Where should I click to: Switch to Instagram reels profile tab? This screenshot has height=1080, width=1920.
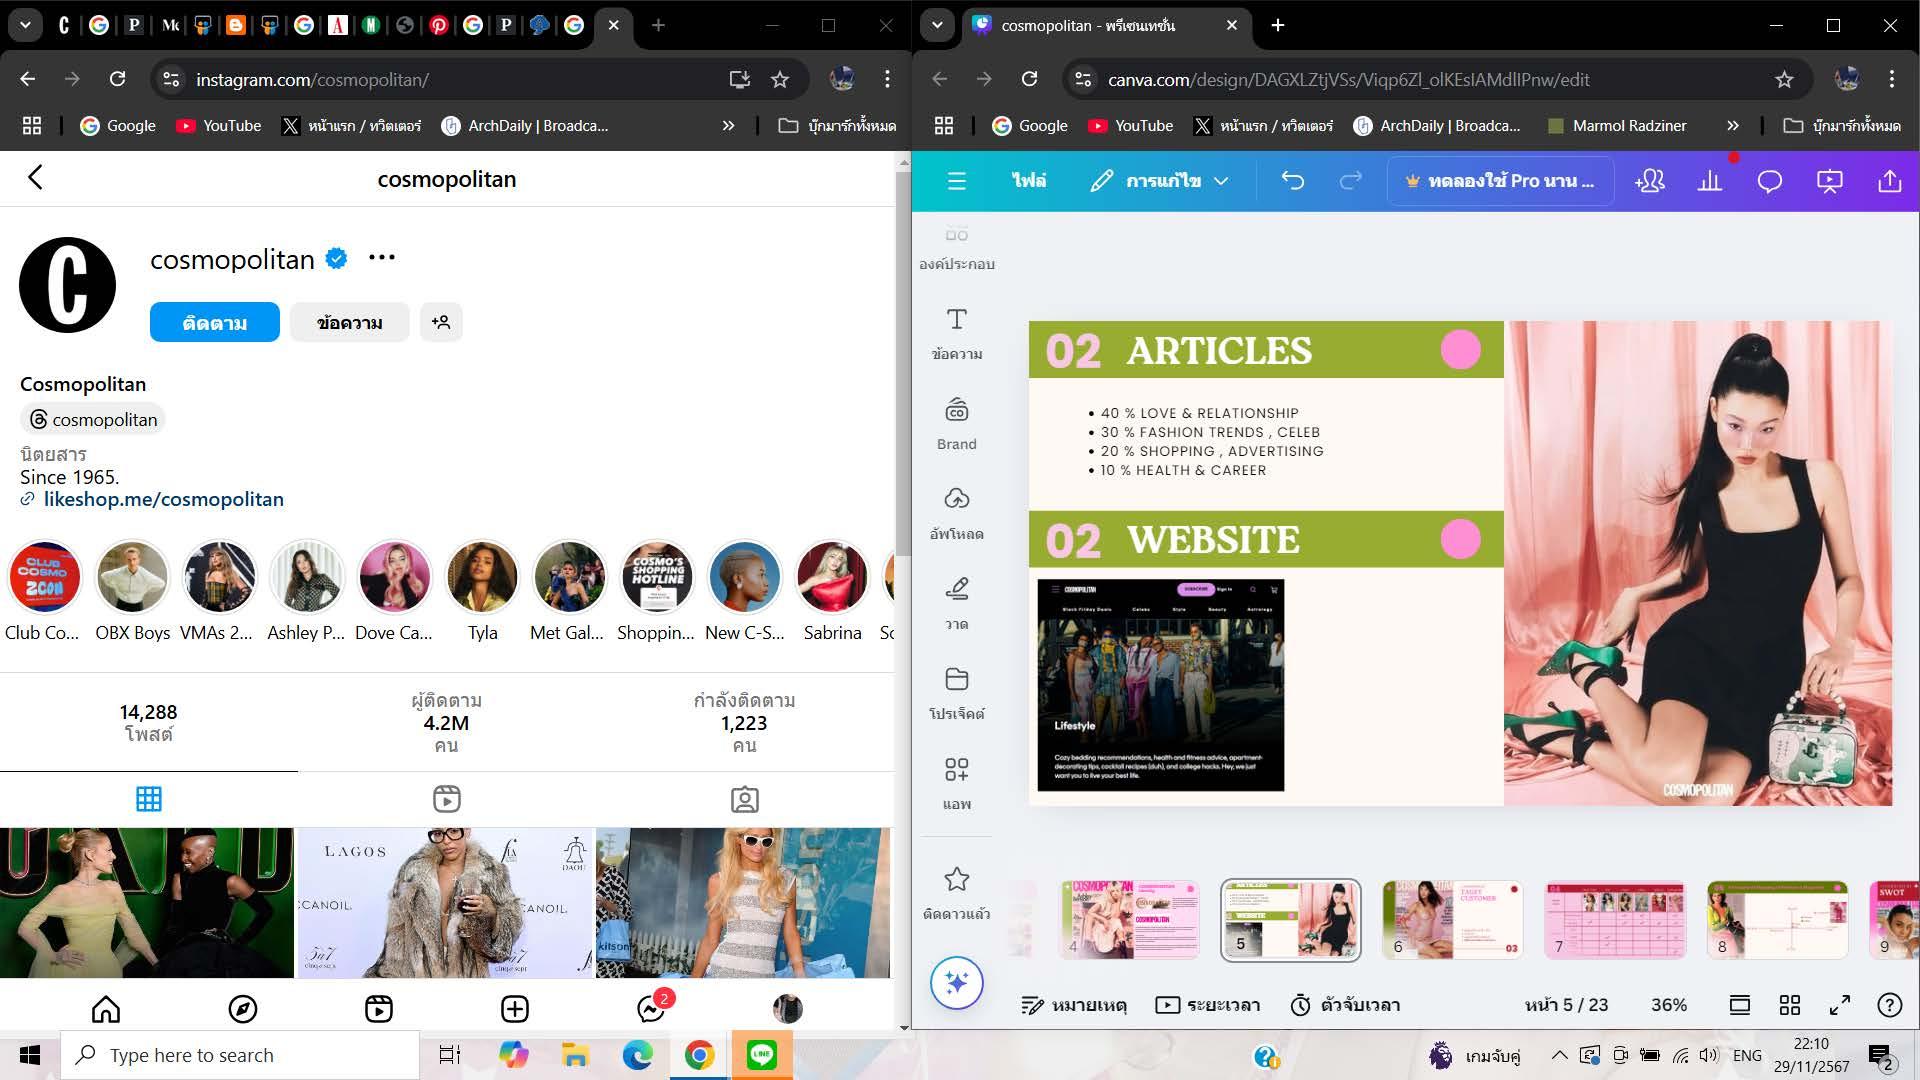click(x=446, y=799)
